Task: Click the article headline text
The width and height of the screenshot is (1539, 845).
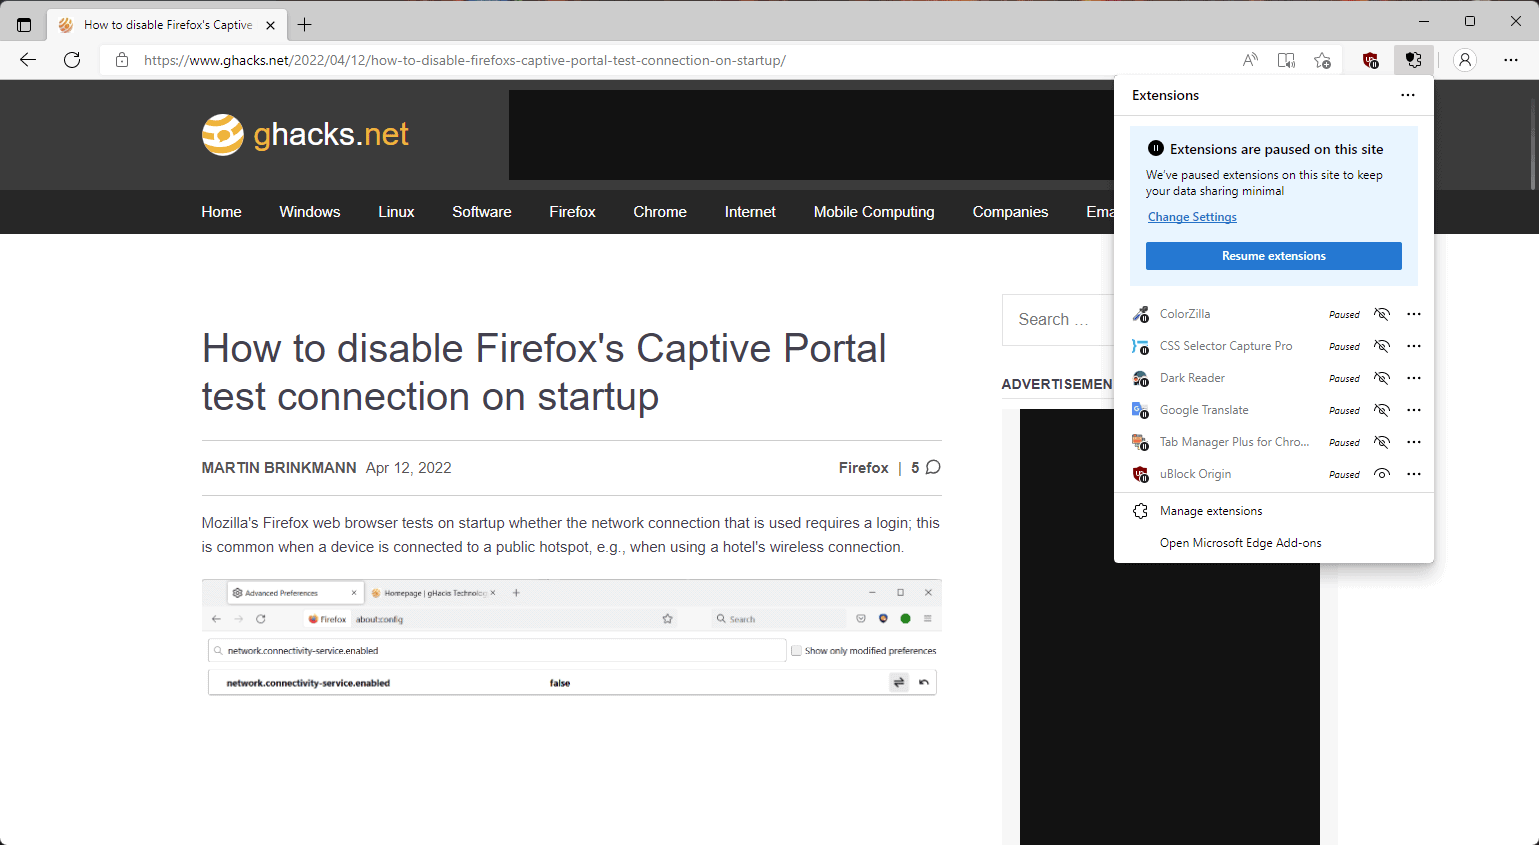Action: (x=544, y=372)
